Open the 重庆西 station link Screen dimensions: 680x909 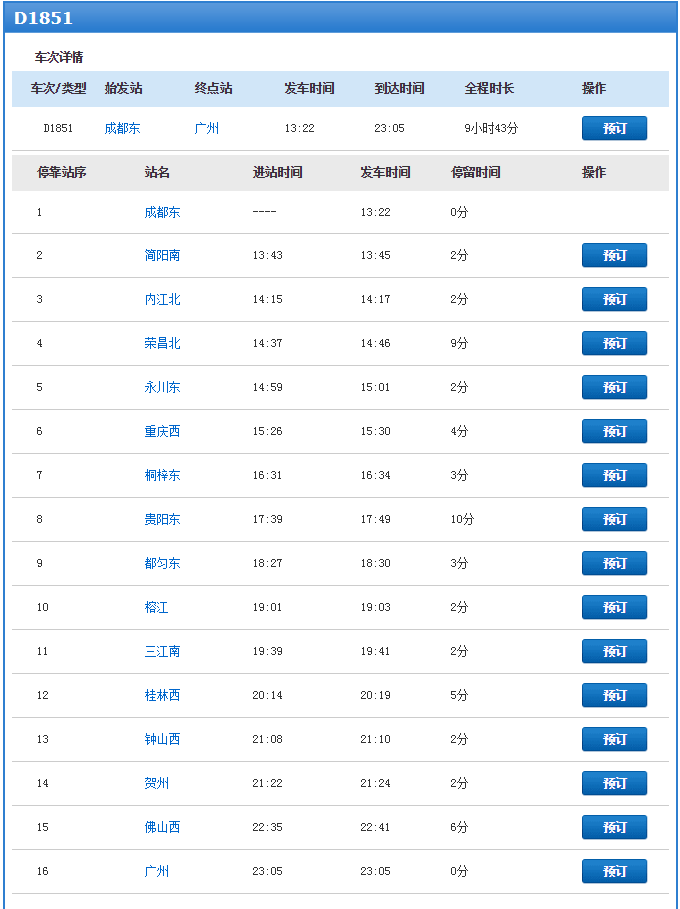(162, 431)
